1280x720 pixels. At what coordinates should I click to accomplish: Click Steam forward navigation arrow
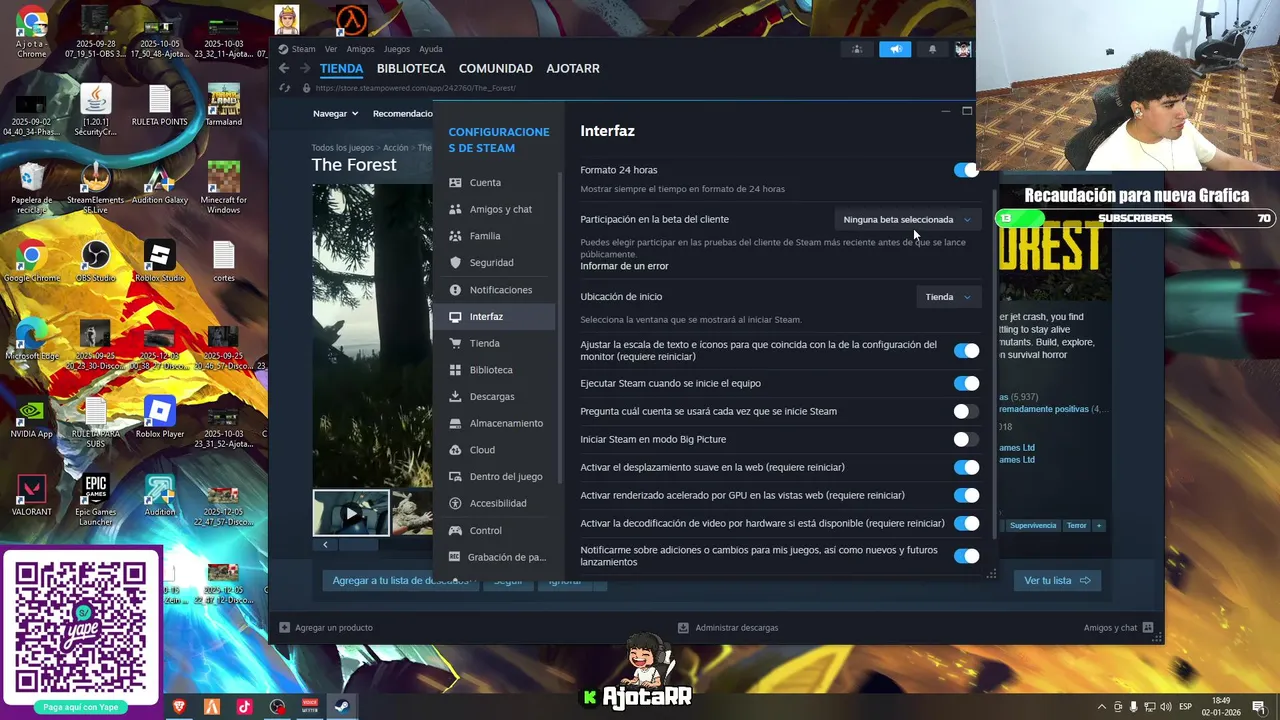click(305, 68)
